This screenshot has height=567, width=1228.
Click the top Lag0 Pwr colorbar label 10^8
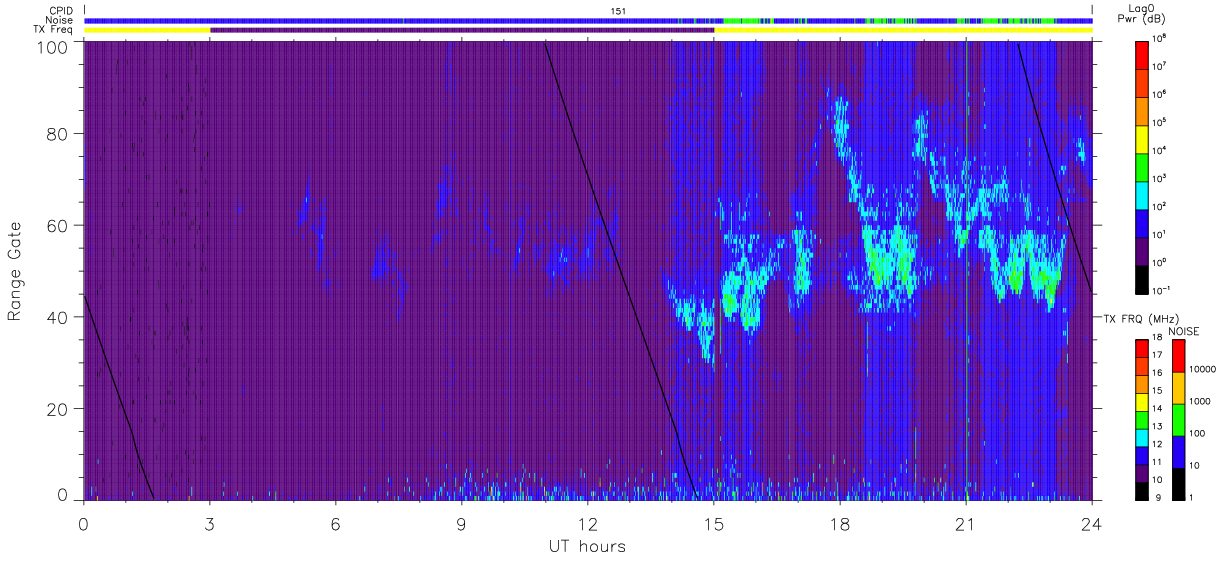tap(1158, 39)
